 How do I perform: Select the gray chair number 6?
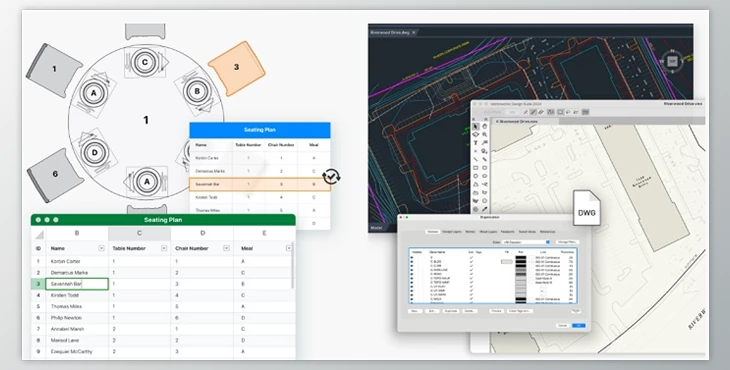54,175
